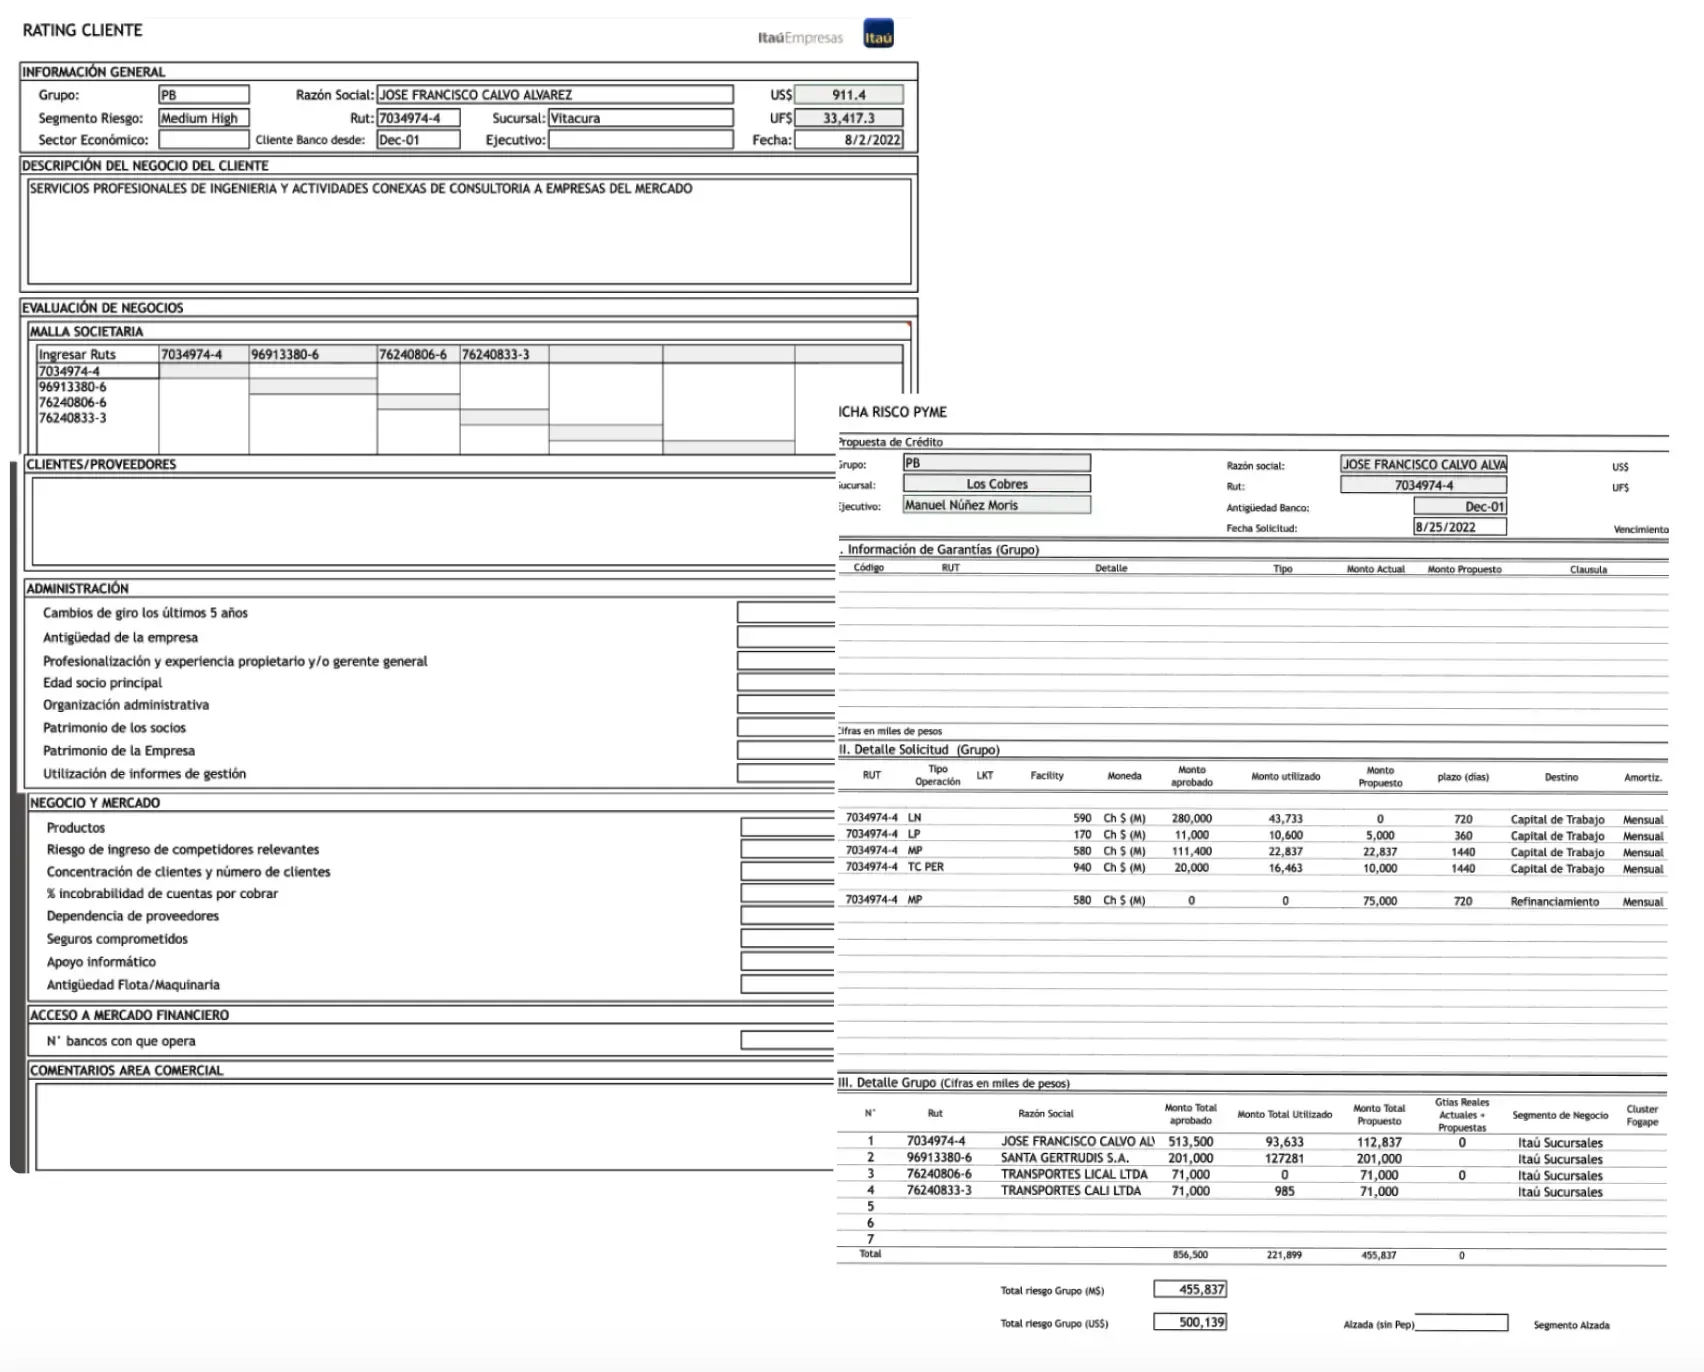Screen dimensions: 1704x1372
Task: Click field for Cambios de giro últimos 5 años
Action: point(786,613)
